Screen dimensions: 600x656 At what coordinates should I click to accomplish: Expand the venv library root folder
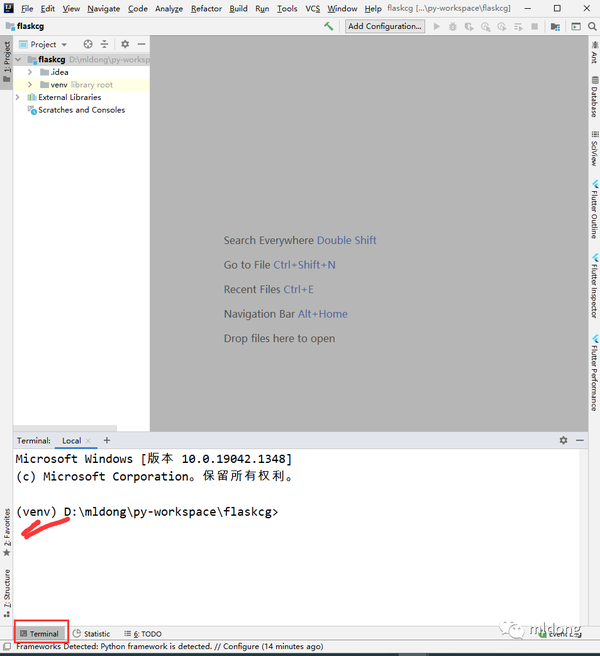[x=30, y=85]
